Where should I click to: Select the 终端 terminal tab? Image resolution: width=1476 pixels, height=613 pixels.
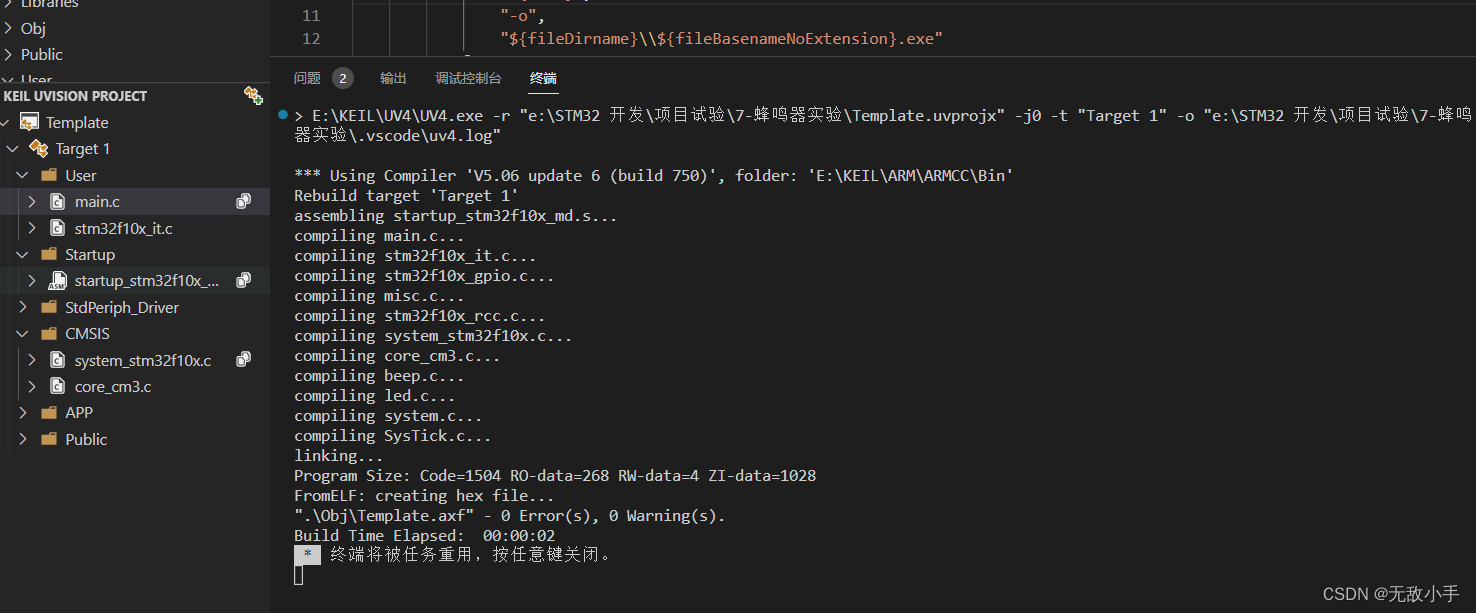[543, 78]
